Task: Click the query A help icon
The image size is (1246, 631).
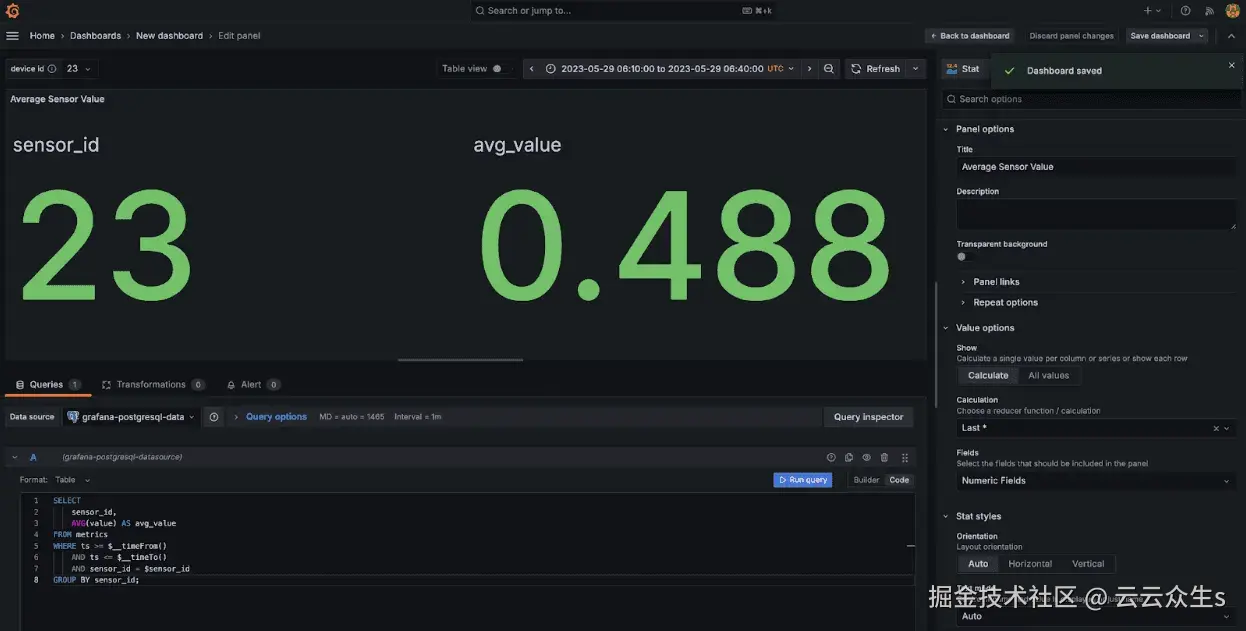Action: [831, 457]
